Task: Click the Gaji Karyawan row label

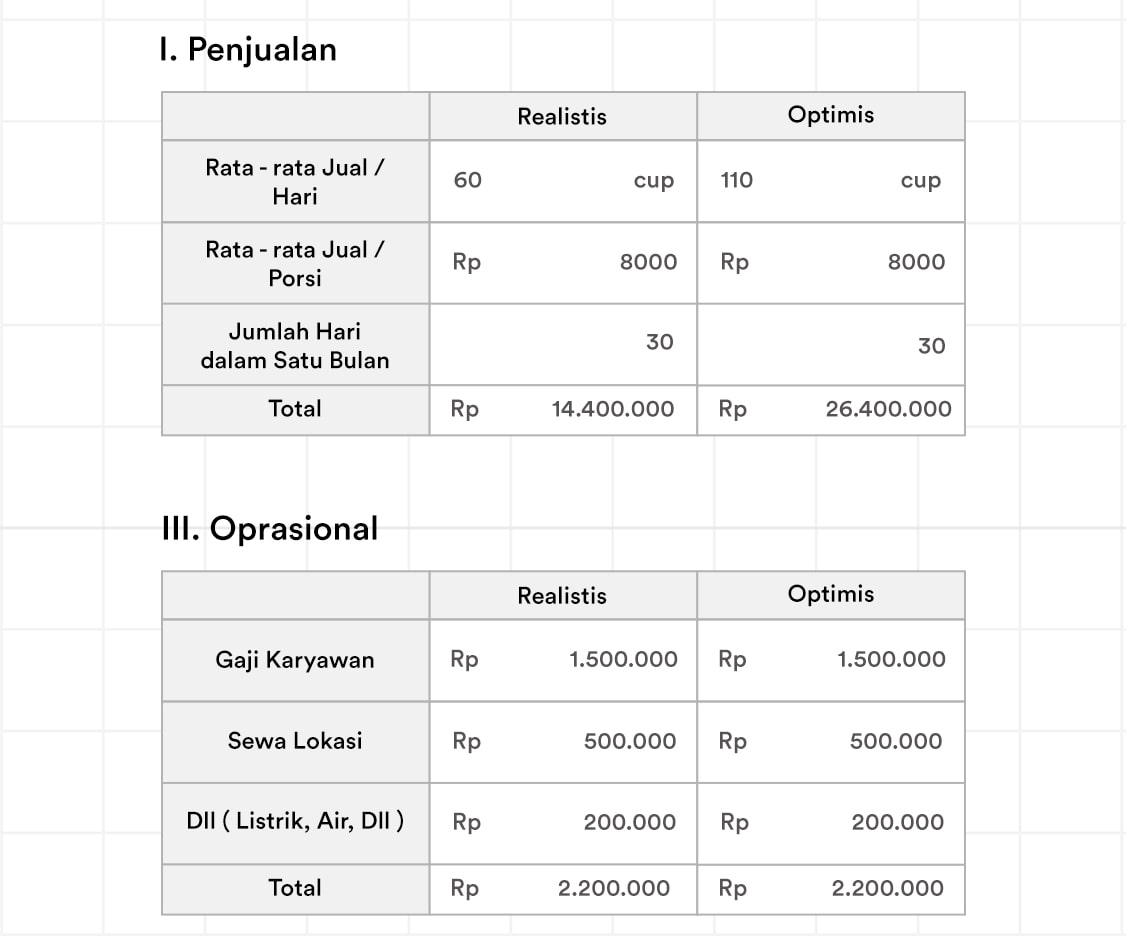Action: 295,660
